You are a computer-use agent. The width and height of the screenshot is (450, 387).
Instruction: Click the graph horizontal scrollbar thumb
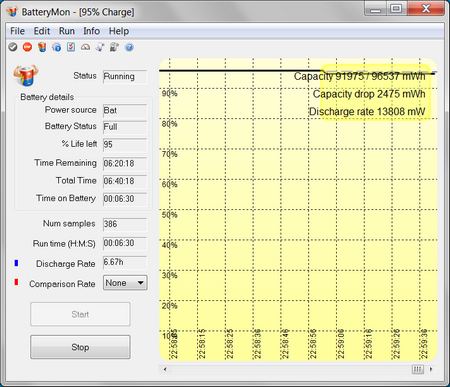point(418,369)
